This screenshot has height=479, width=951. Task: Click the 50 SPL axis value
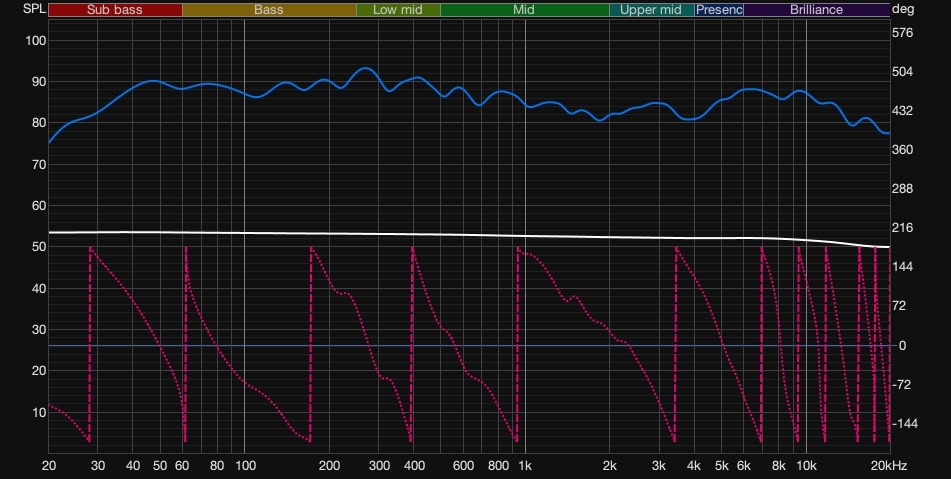tap(39, 247)
